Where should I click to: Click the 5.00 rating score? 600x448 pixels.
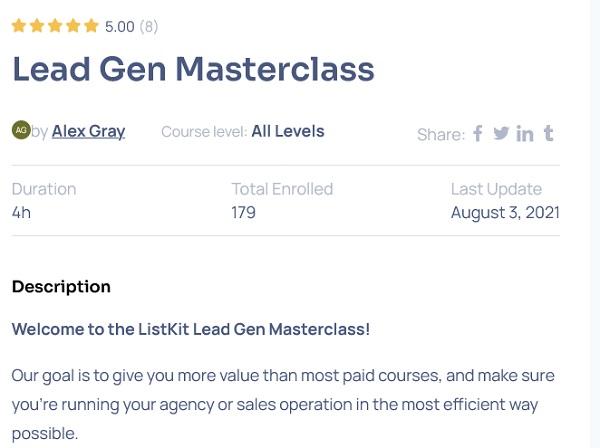point(120,27)
